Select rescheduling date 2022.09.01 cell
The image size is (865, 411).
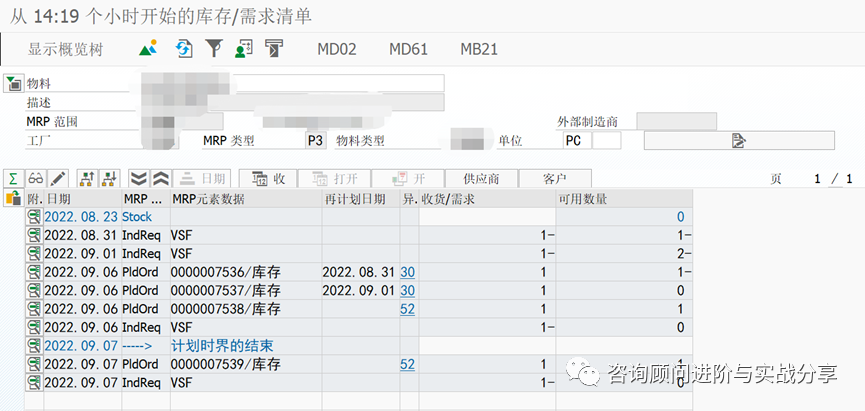pos(361,291)
